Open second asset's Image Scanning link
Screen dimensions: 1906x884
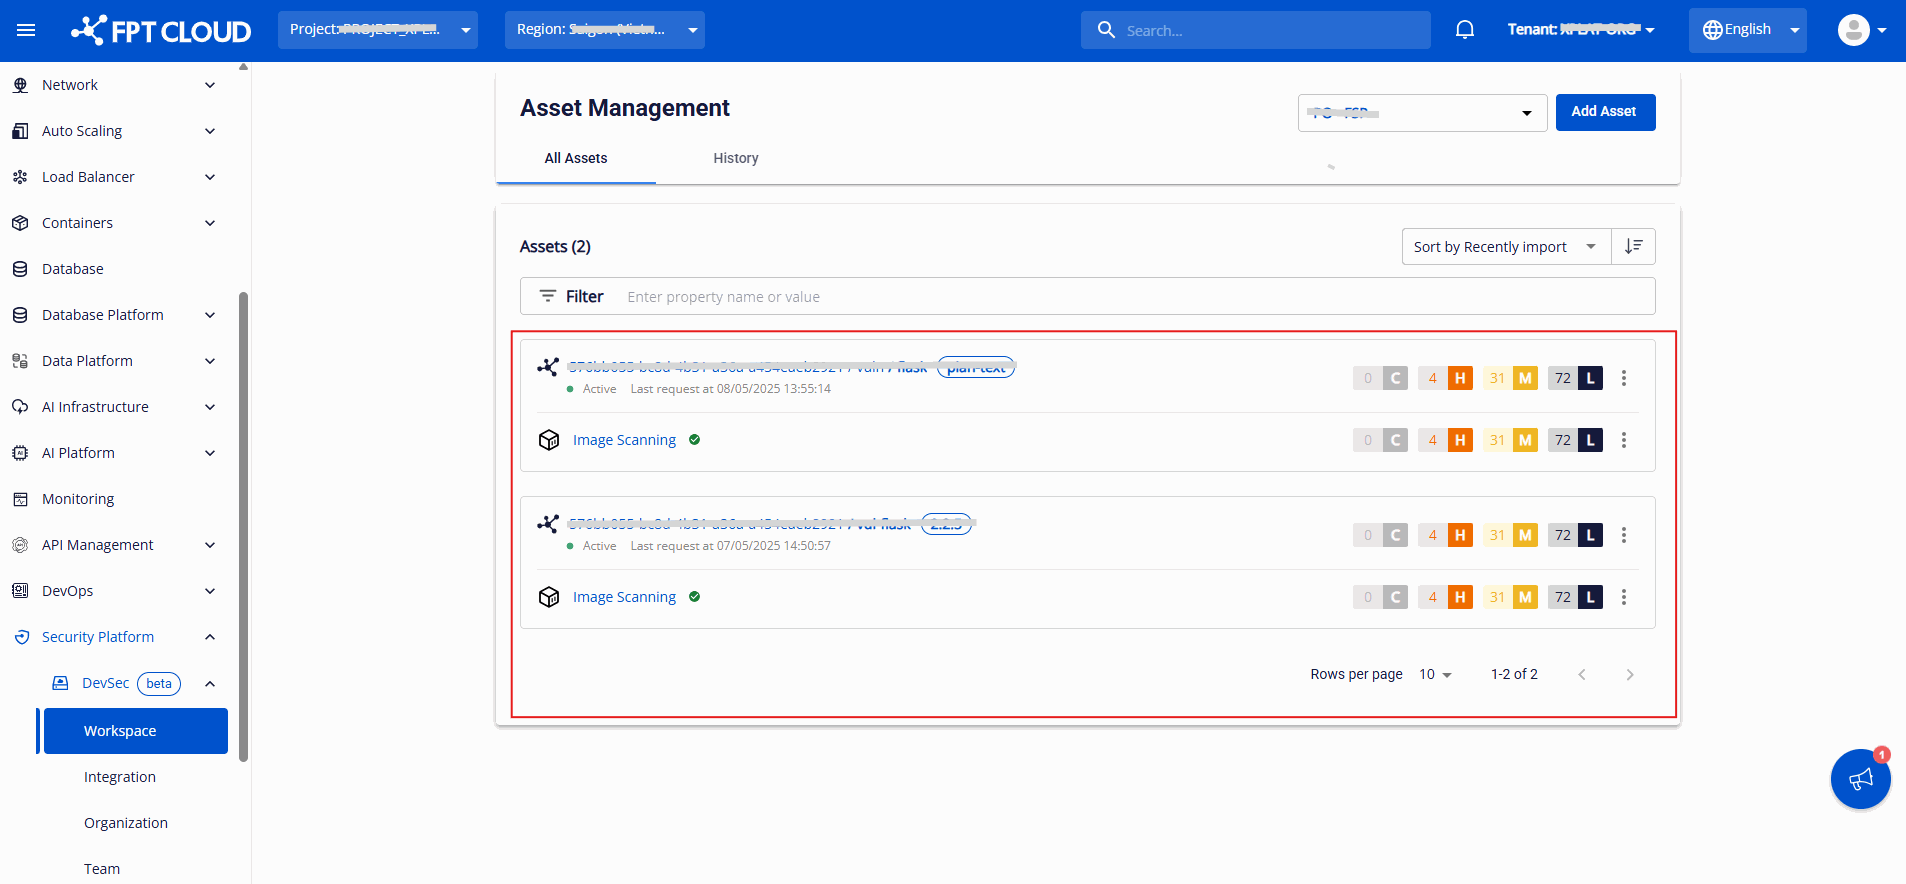coord(624,597)
